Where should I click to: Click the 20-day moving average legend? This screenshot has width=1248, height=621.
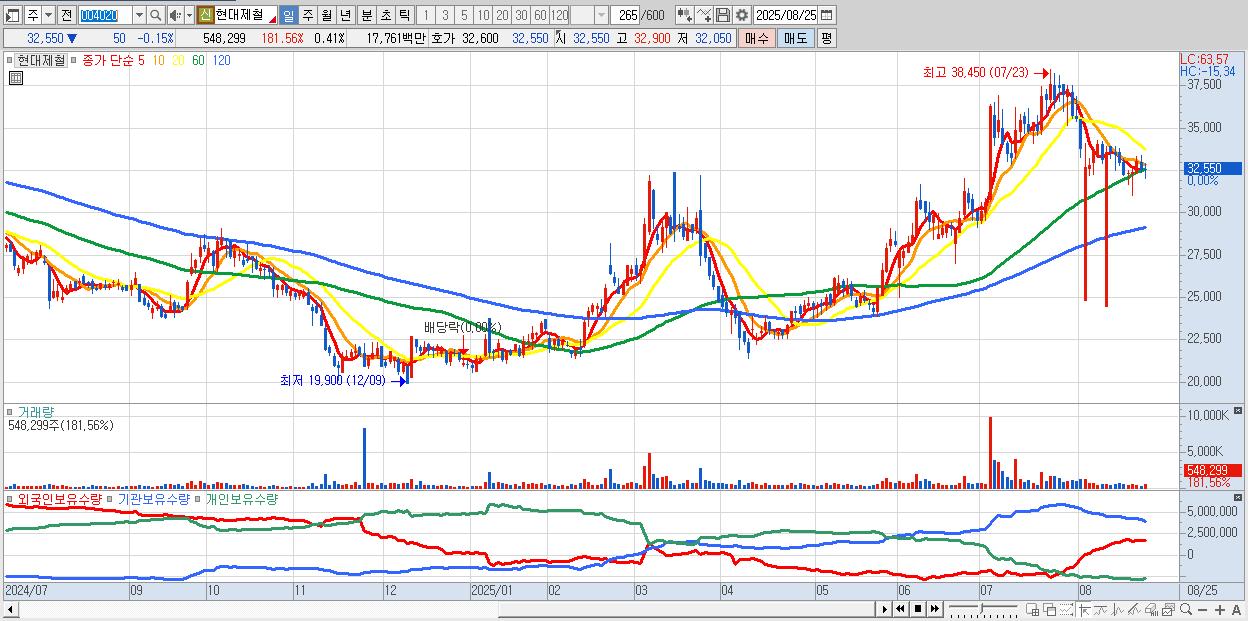point(178,60)
